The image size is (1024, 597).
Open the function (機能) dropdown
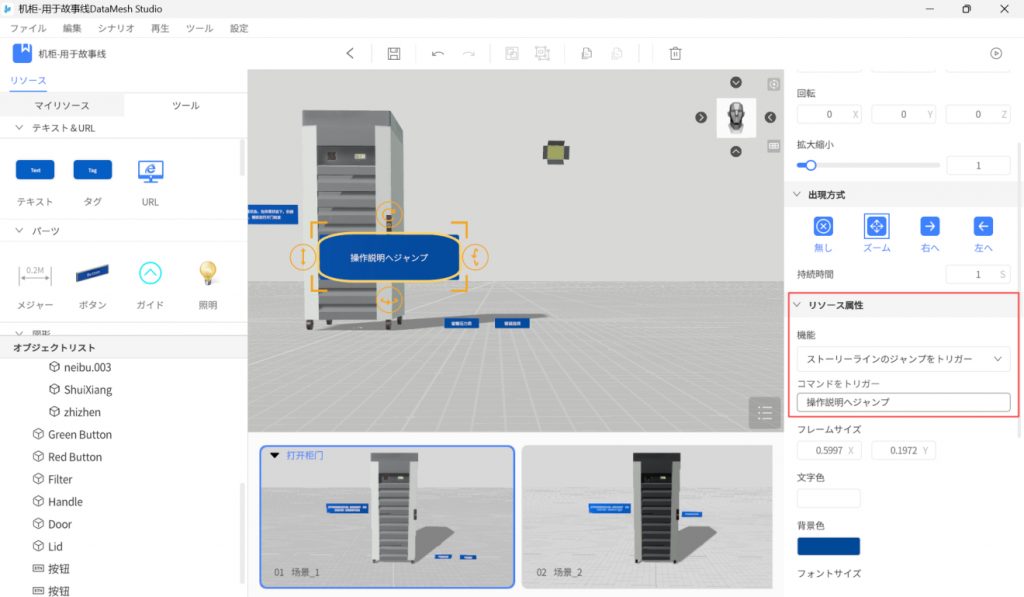[x=903, y=359]
